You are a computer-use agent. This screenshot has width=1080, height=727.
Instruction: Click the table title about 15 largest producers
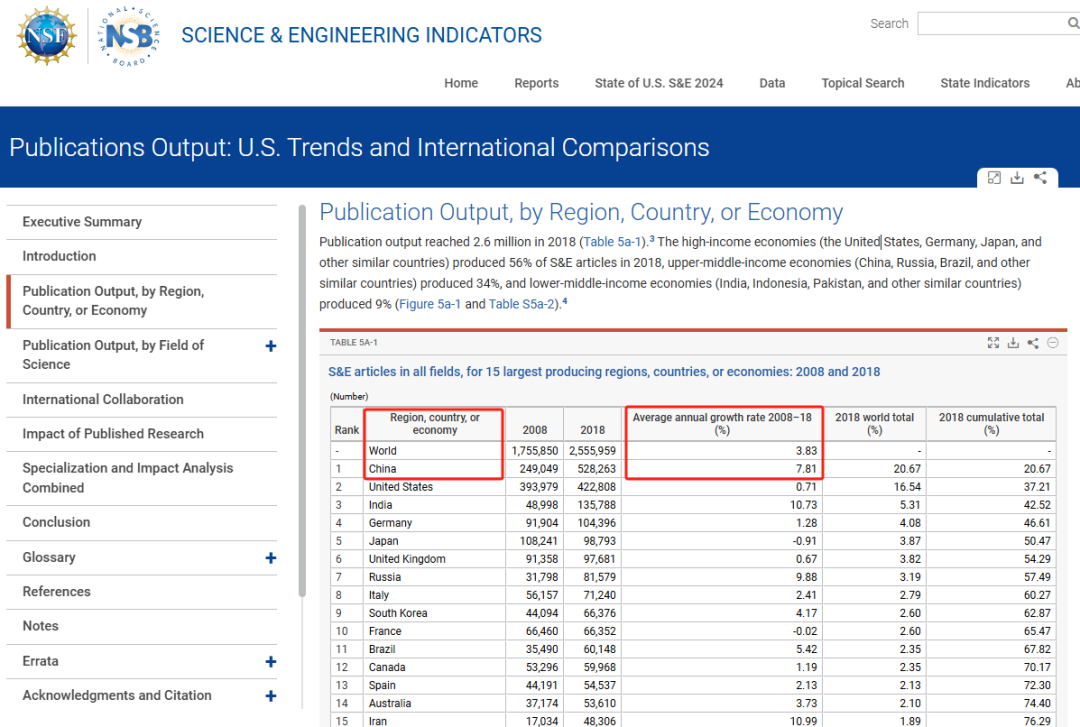[x=603, y=372]
